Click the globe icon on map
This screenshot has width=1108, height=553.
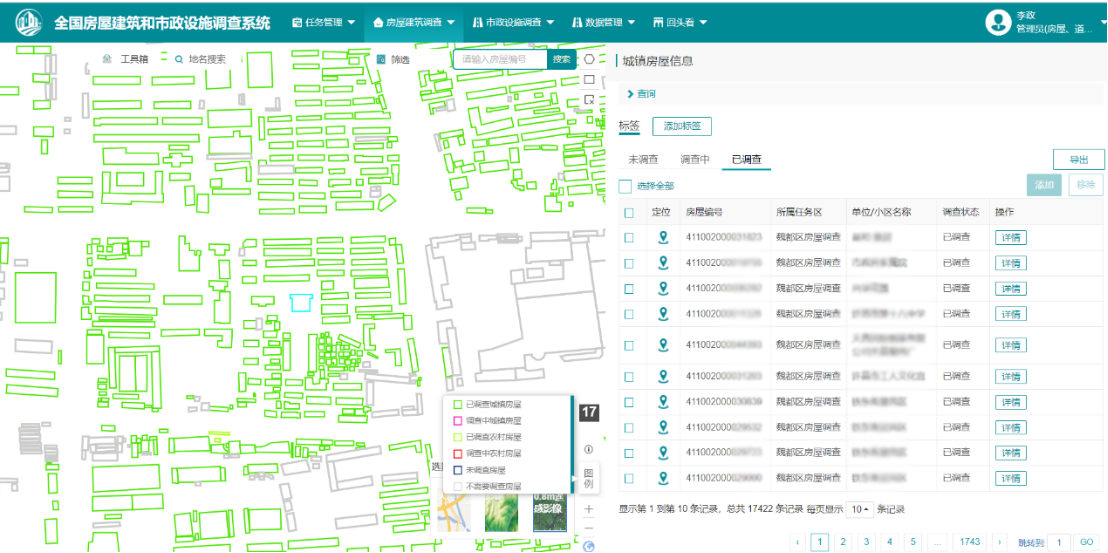click(589, 546)
